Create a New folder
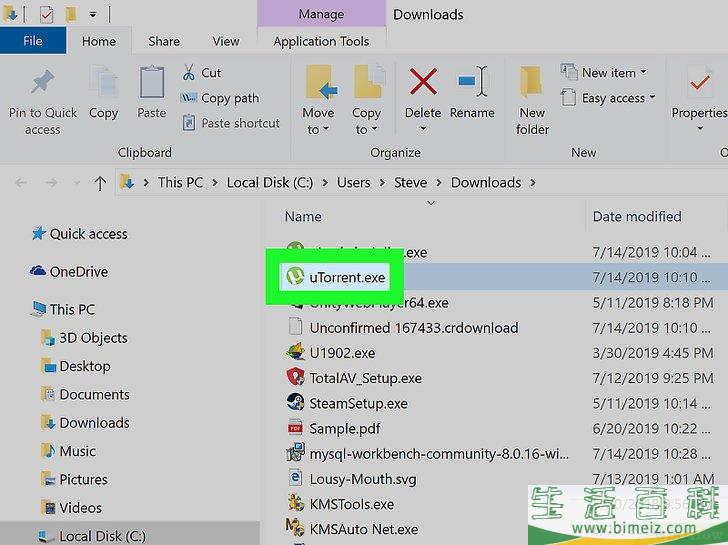 (532, 100)
